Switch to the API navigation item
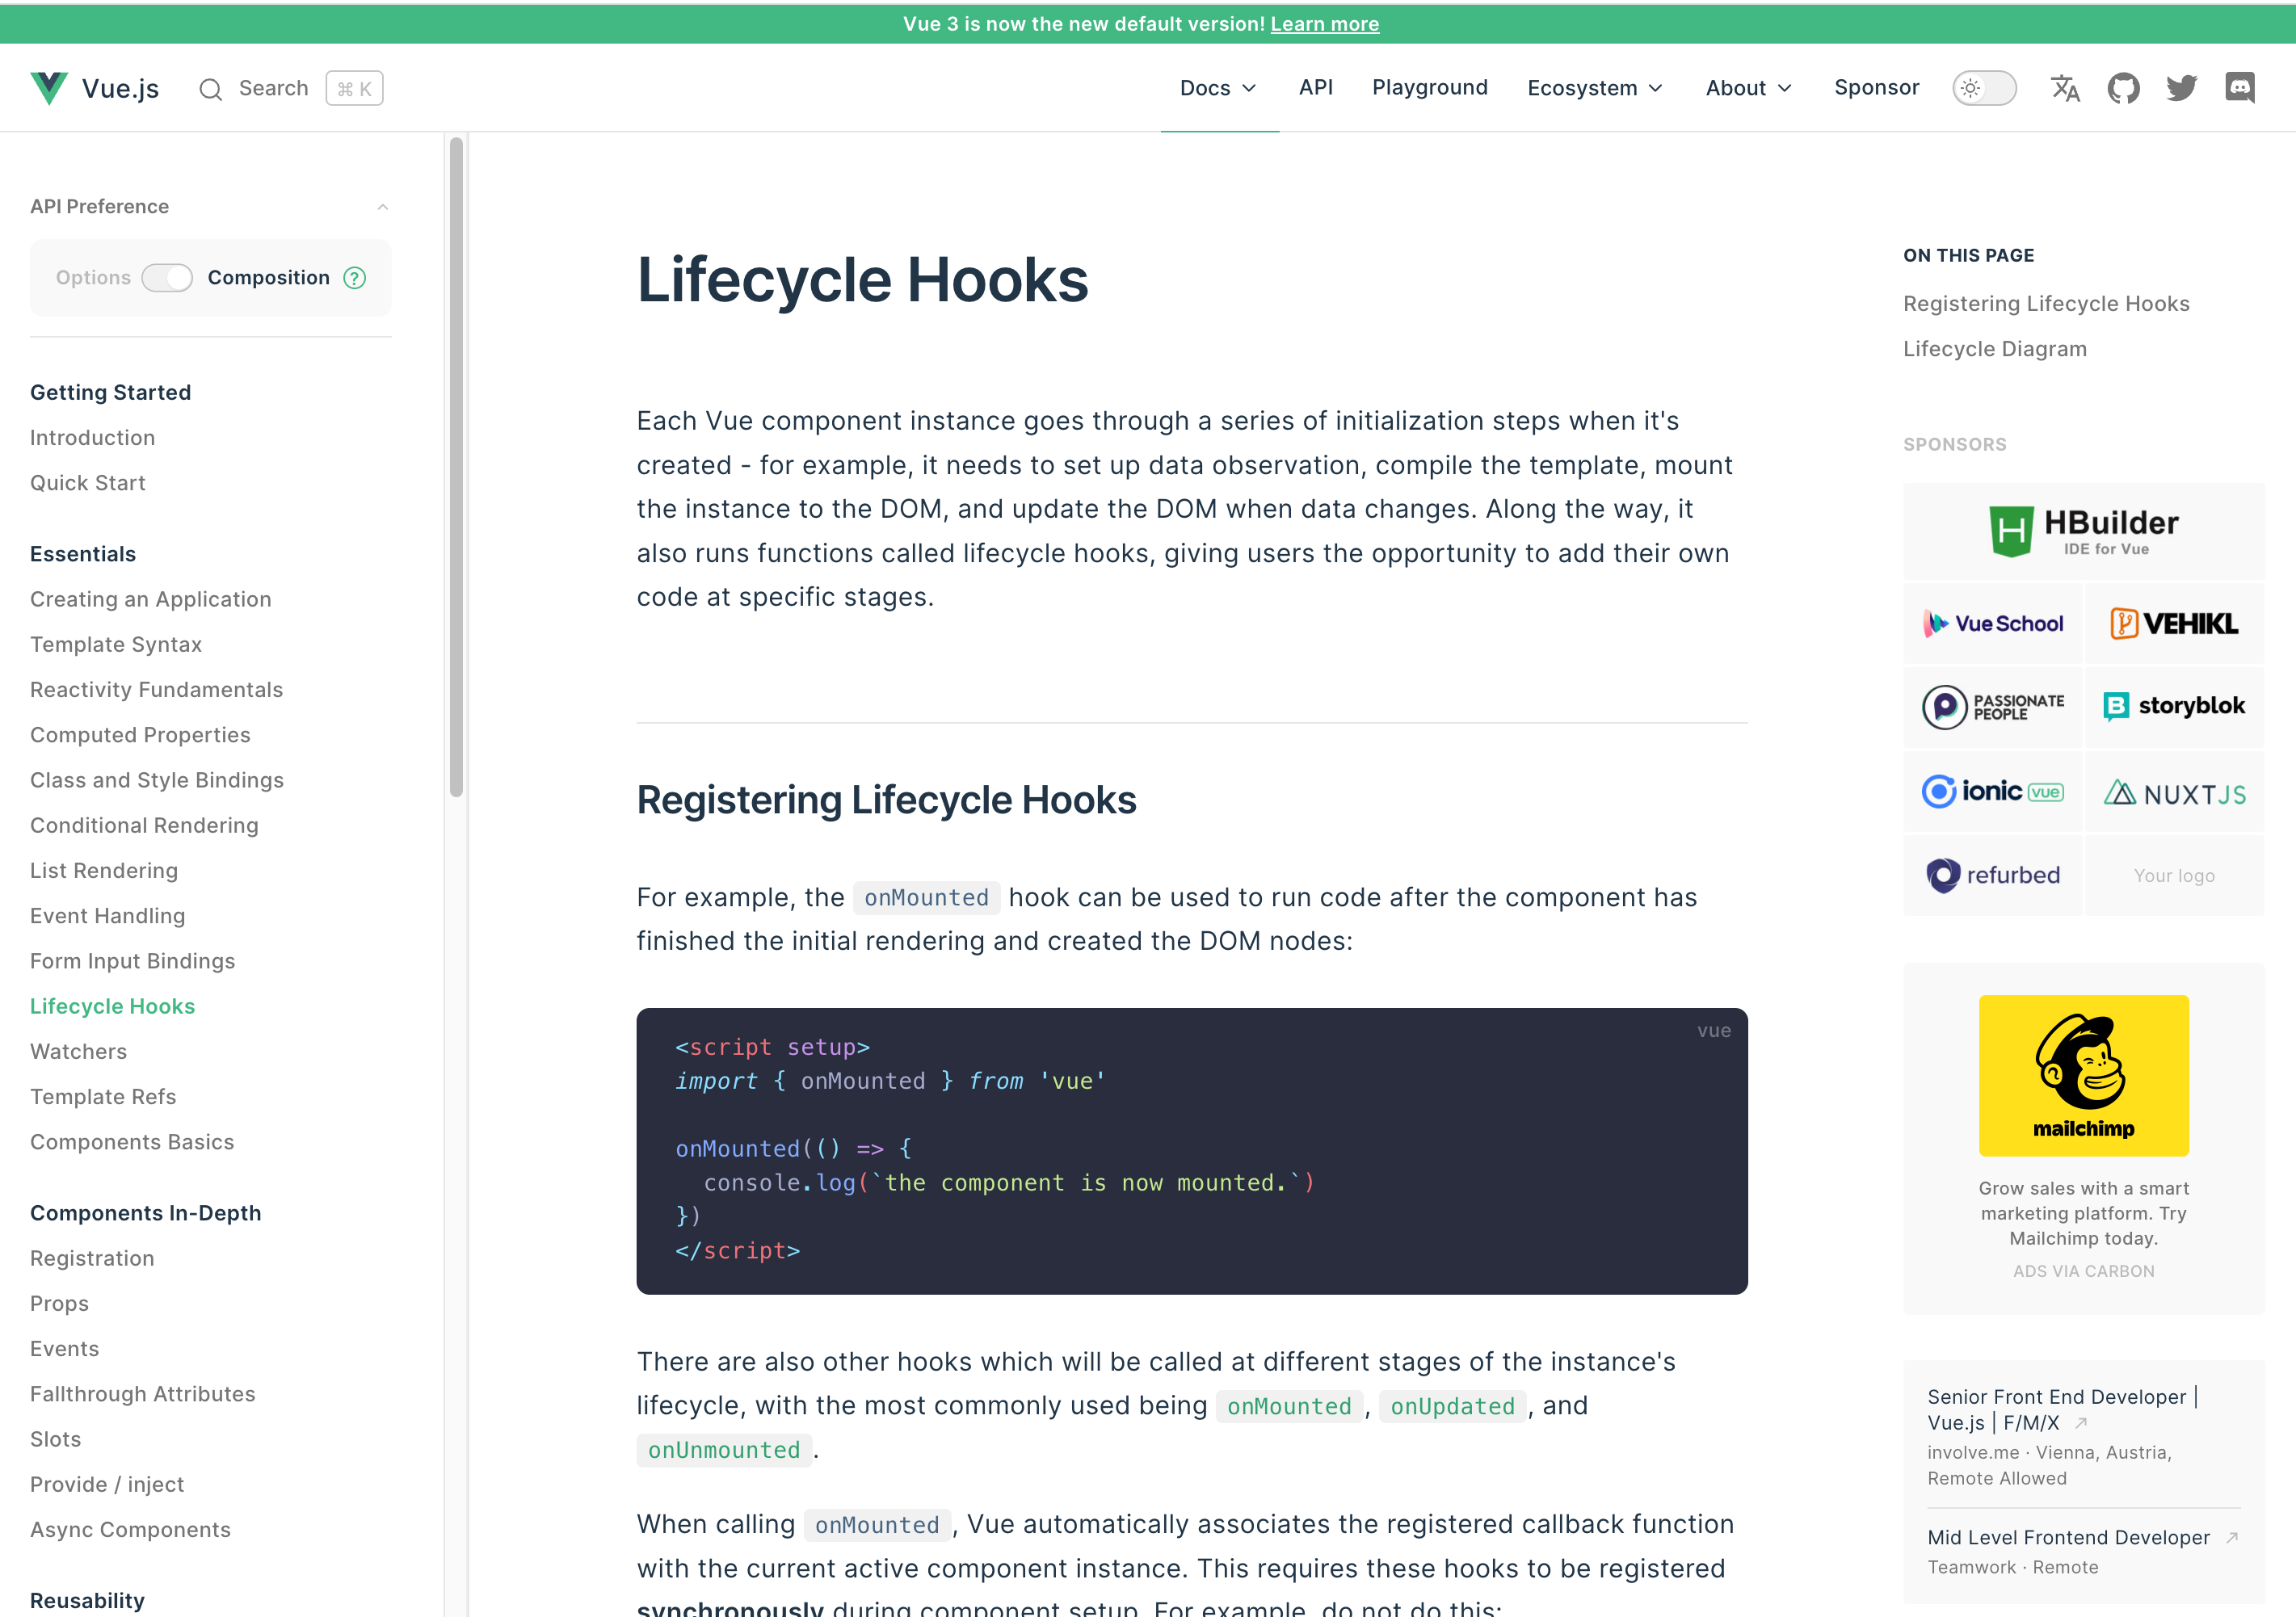Screen dimensions: 2296x1617 1316,88
